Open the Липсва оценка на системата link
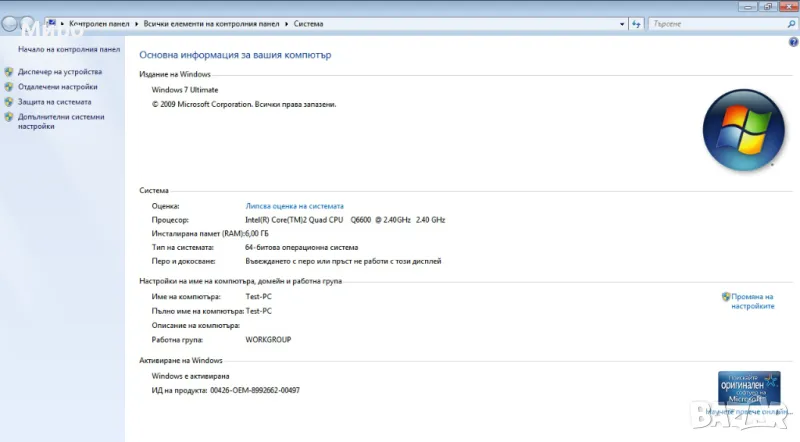 [294, 206]
